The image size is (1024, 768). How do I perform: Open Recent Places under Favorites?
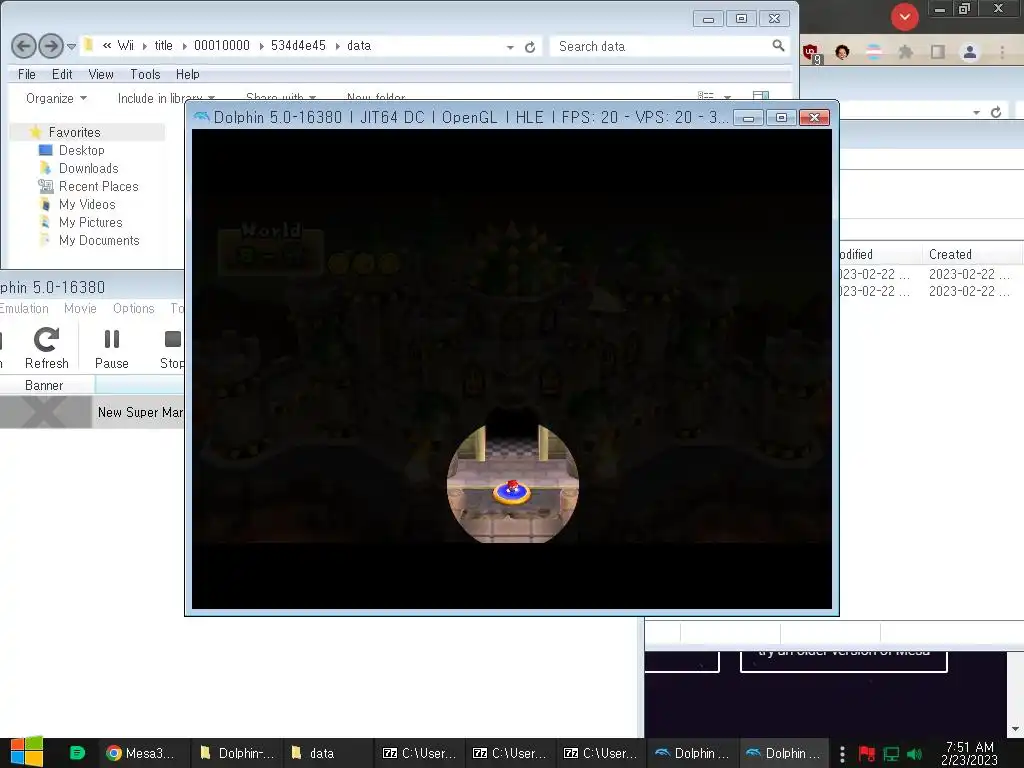[98, 186]
